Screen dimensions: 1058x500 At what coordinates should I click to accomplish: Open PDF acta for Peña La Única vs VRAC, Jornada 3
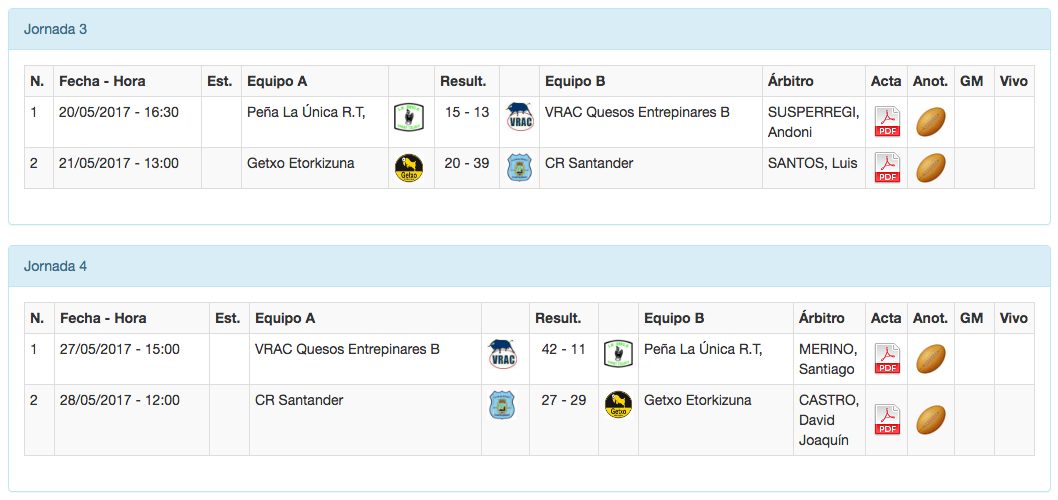[x=887, y=121]
